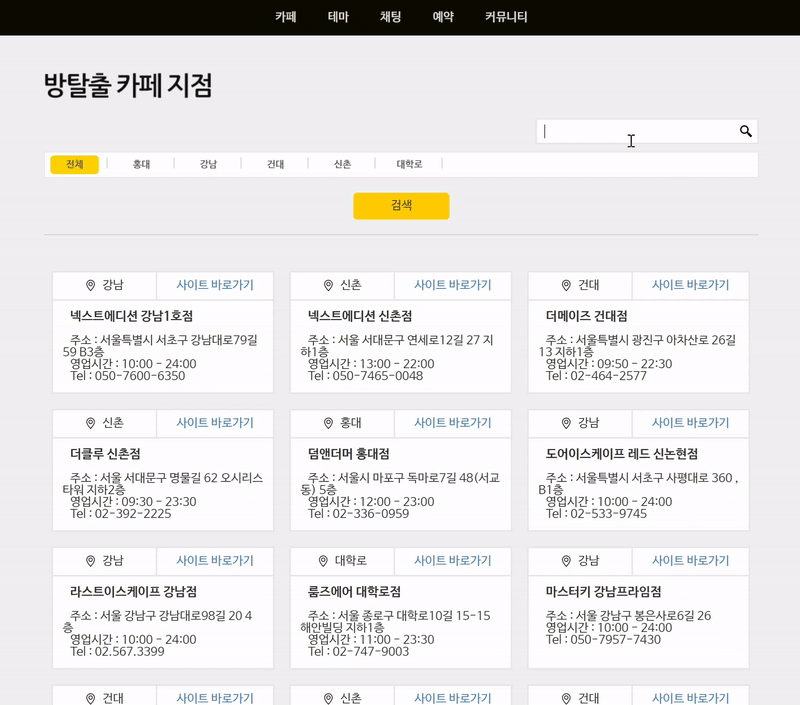This screenshot has width=800, height=705.
Task: Click location pin icon on 더메이즈 건대점 card
Action: tap(566, 285)
